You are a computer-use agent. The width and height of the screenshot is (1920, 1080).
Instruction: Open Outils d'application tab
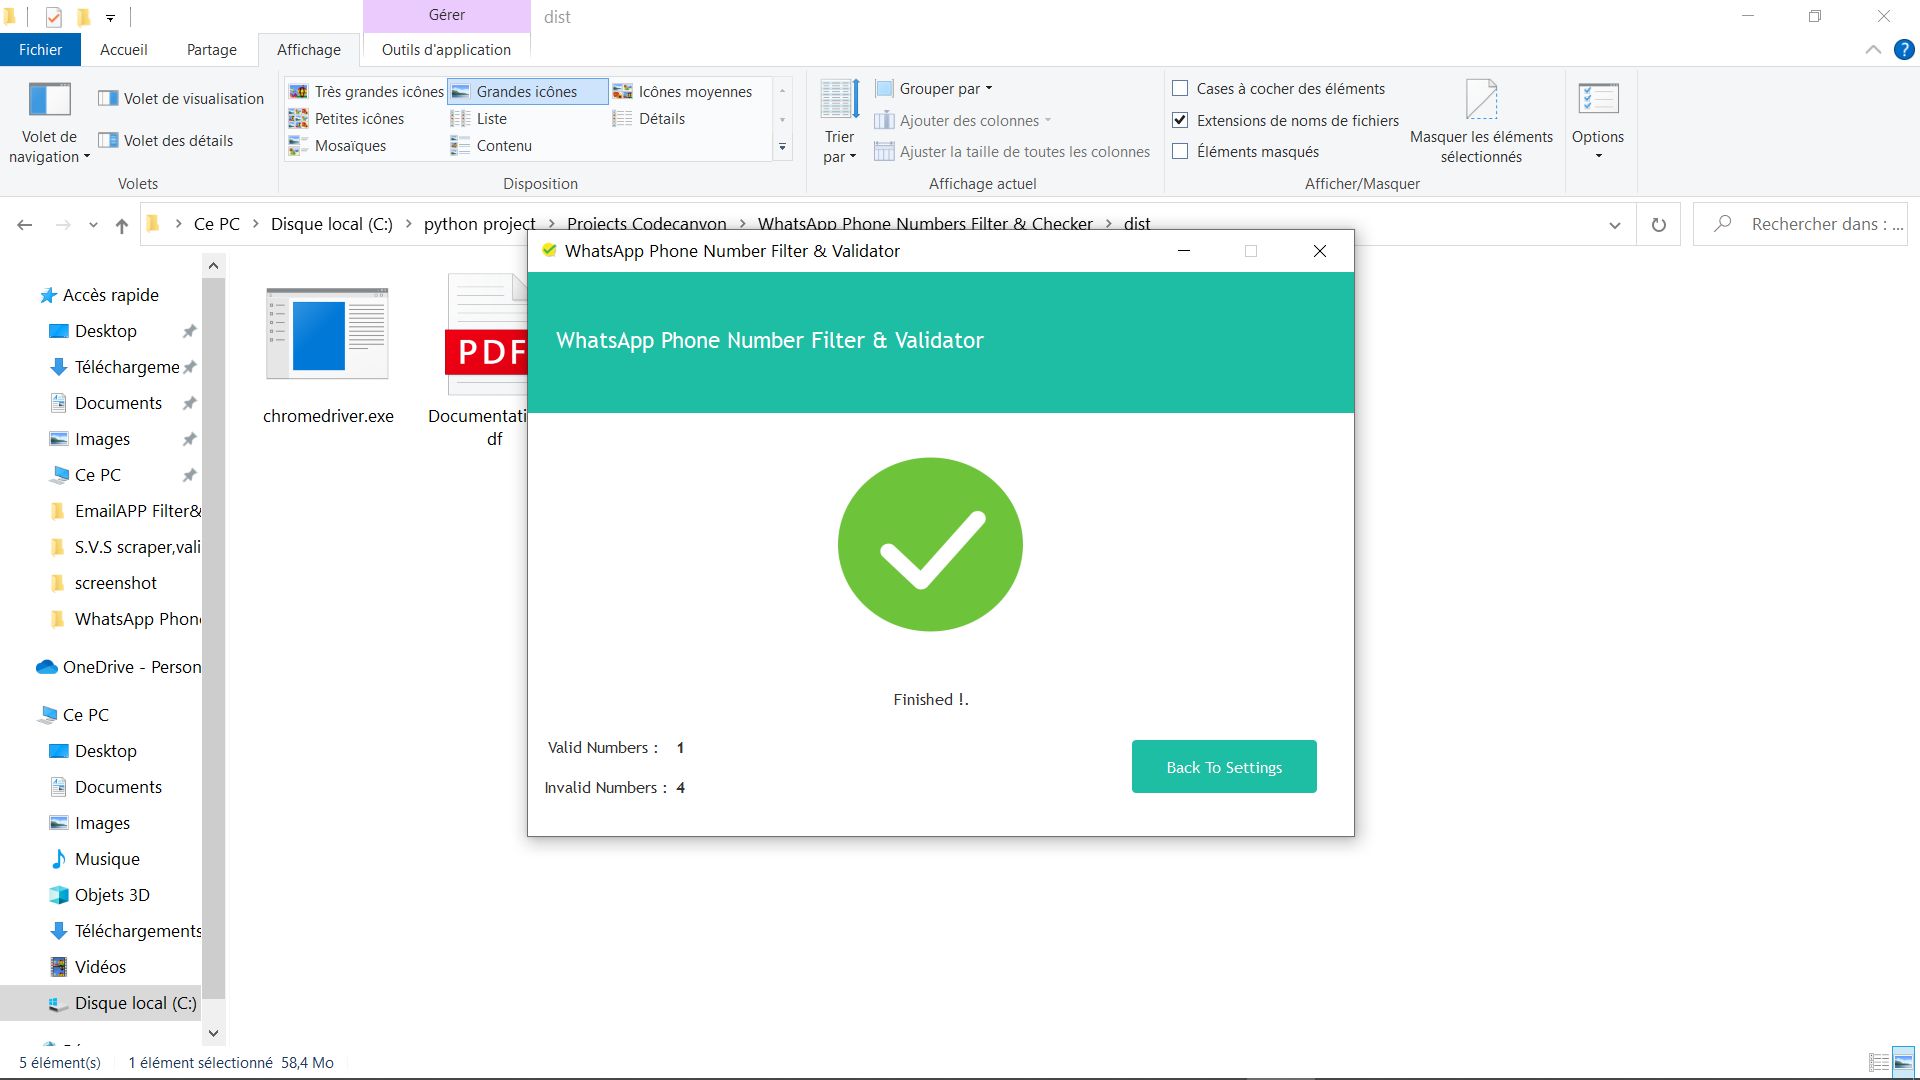(446, 49)
